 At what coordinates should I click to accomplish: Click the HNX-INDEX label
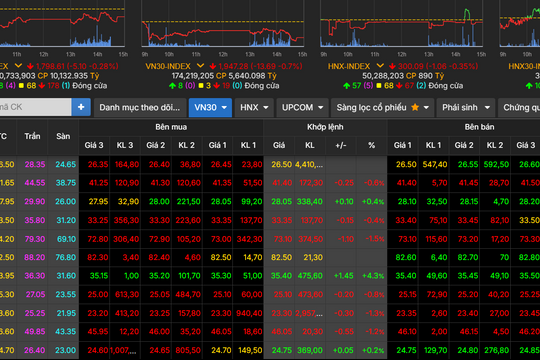click(x=349, y=66)
